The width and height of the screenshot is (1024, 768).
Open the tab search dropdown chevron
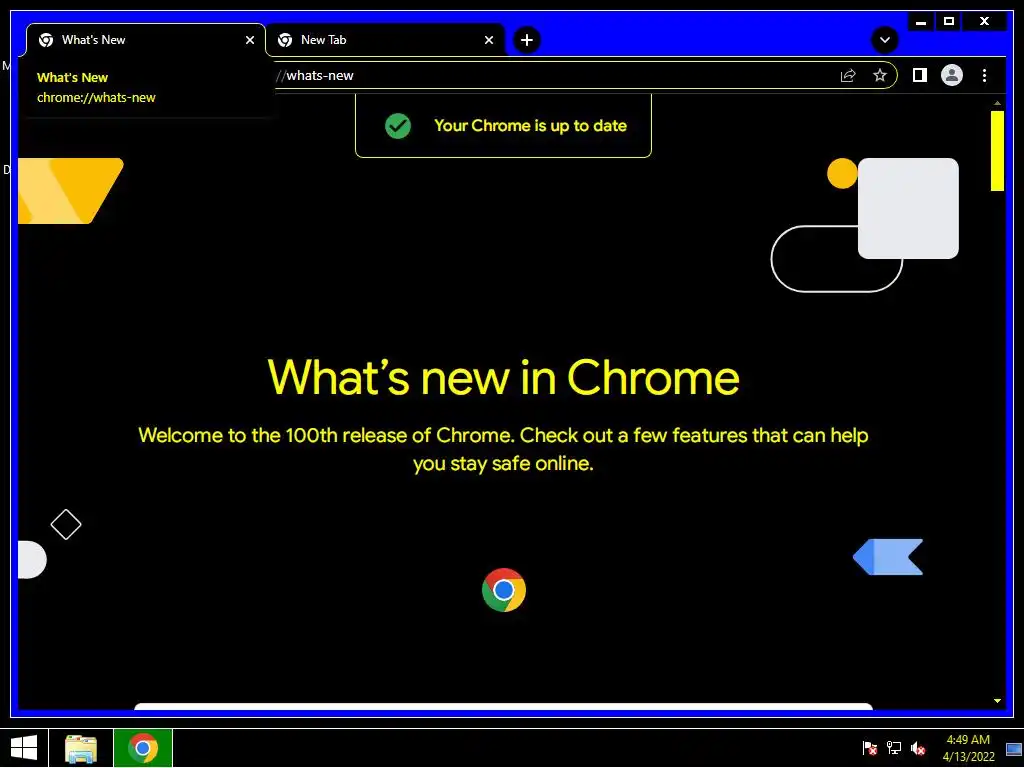pyautogui.click(x=885, y=40)
